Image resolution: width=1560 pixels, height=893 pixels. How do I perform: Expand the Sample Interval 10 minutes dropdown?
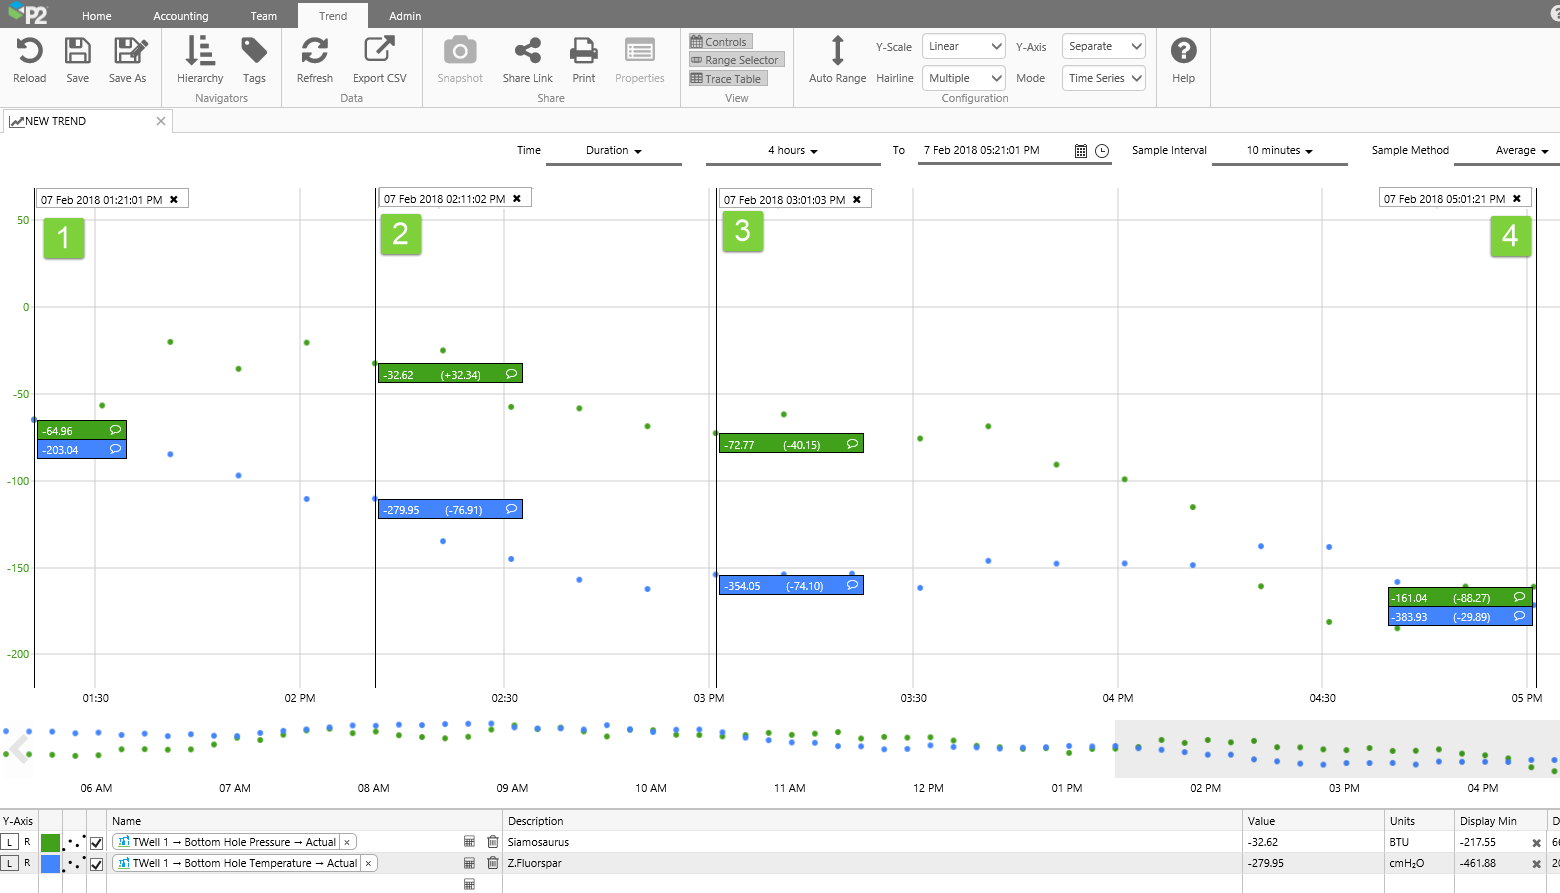tap(1279, 151)
